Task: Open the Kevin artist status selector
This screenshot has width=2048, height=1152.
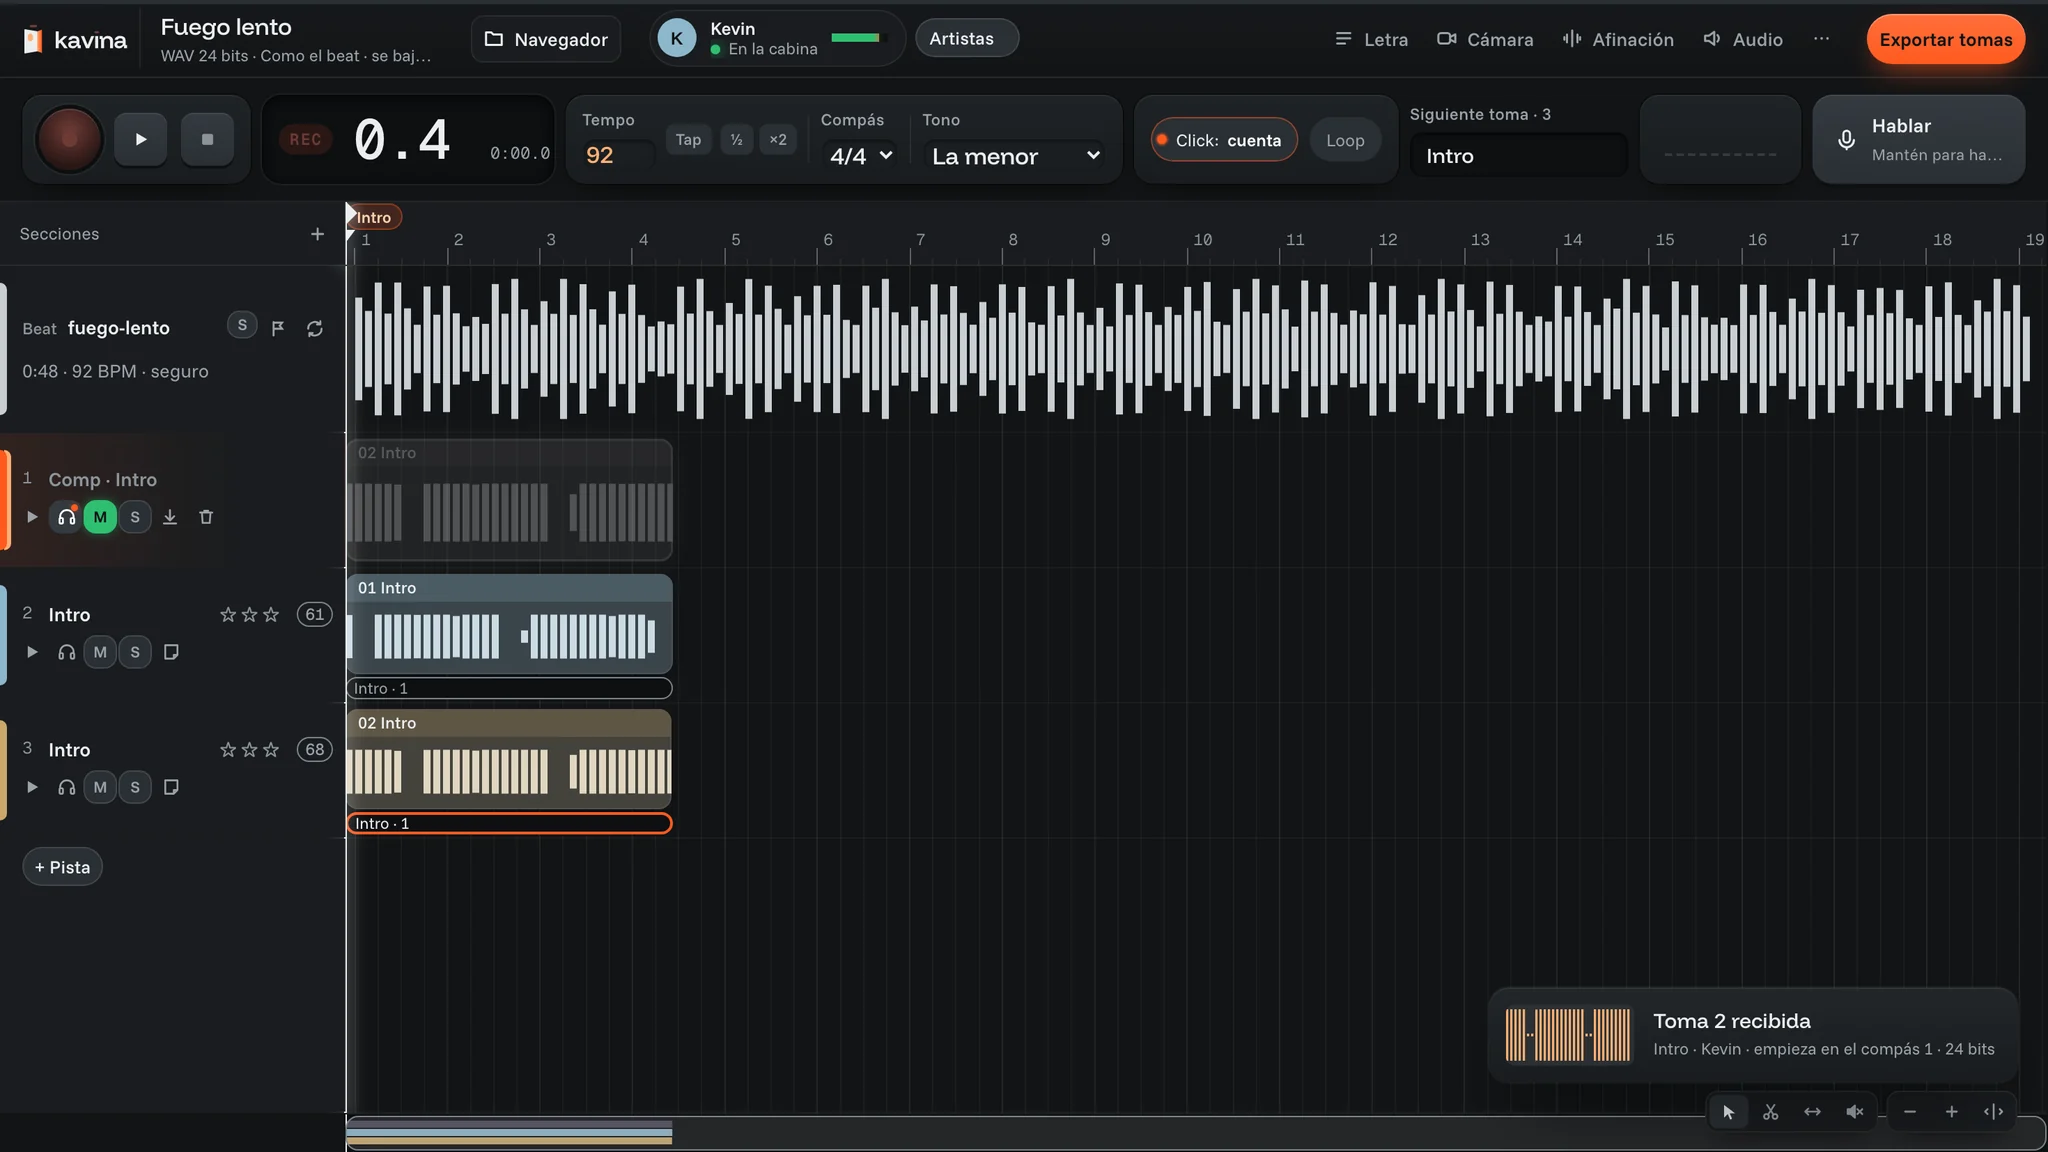Action: (777, 39)
